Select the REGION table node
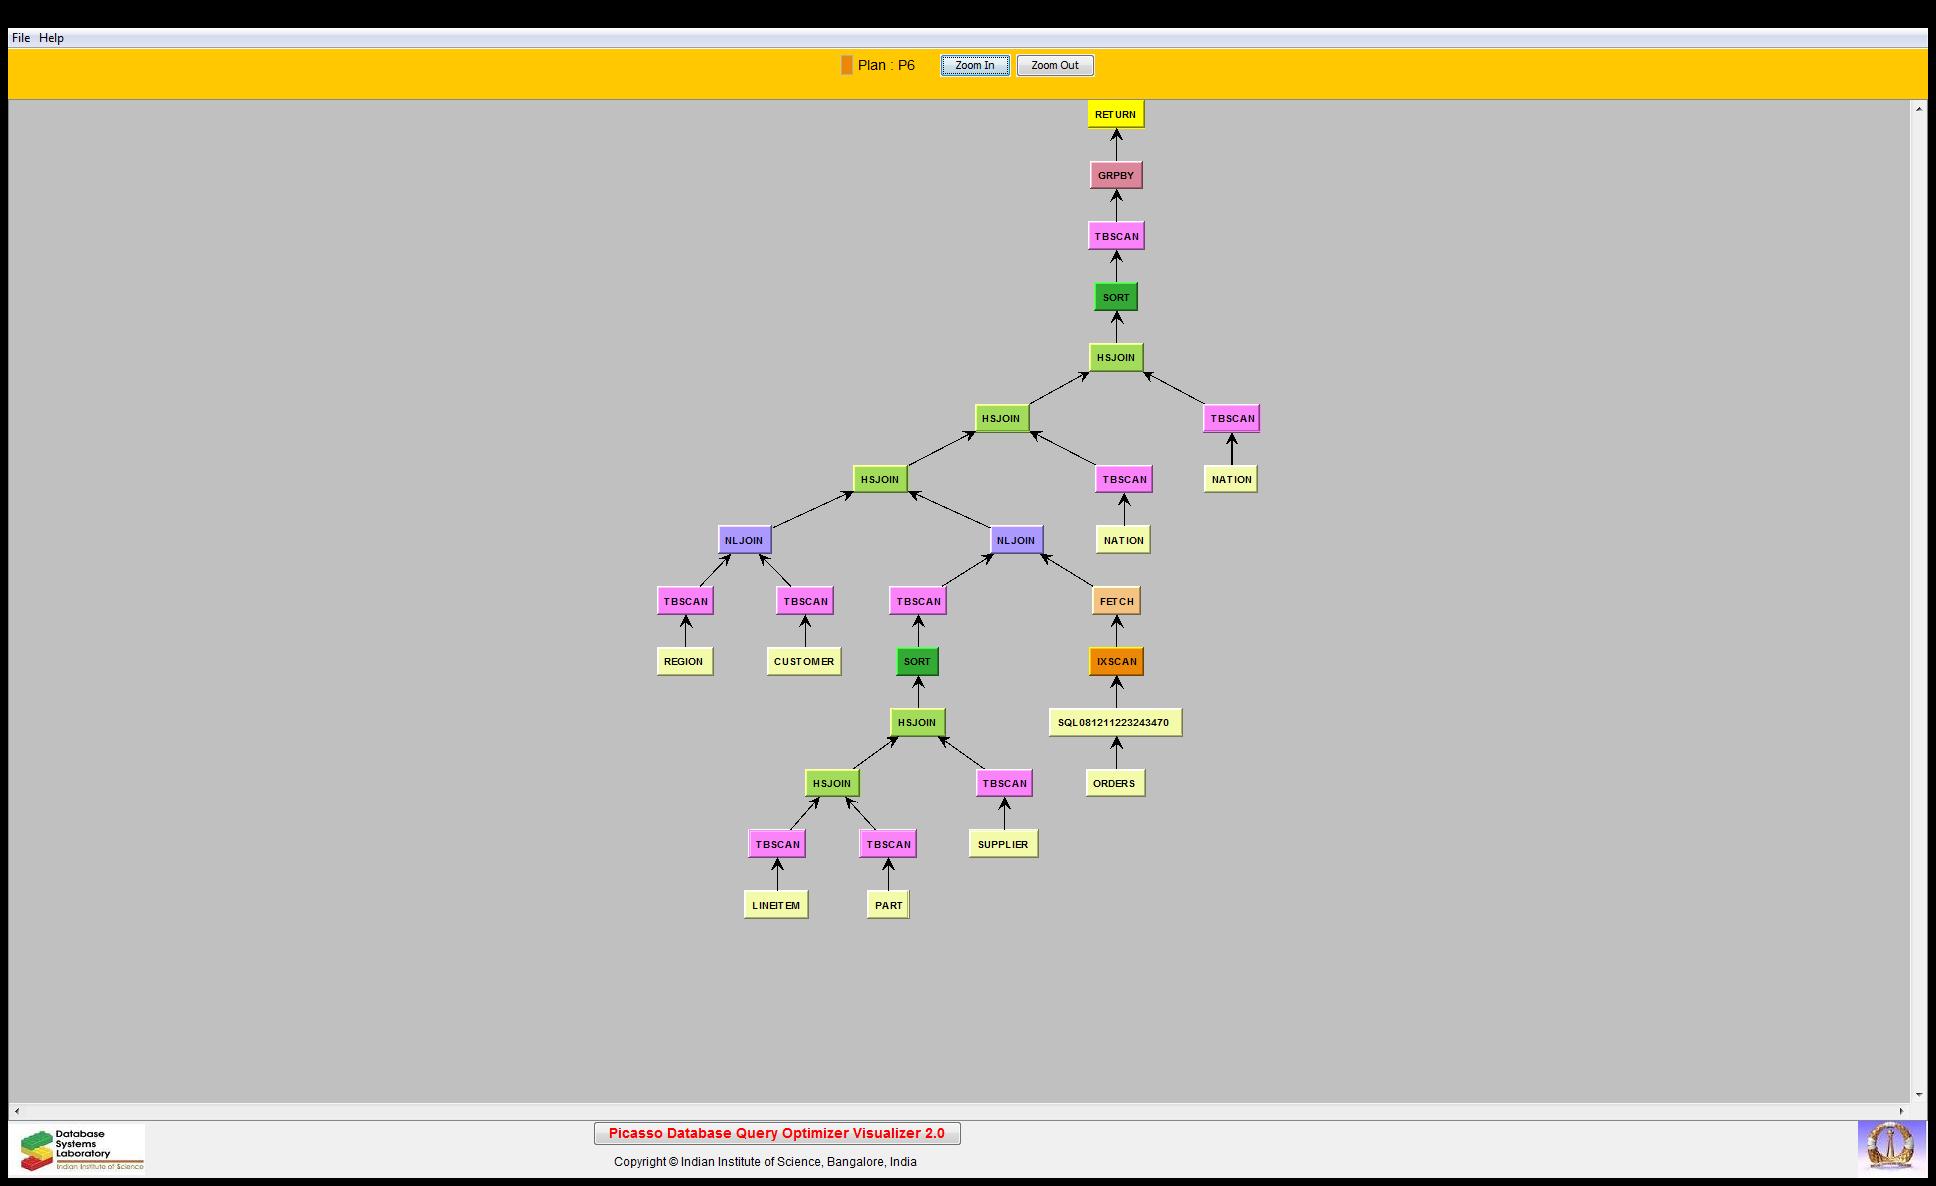 (x=684, y=661)
